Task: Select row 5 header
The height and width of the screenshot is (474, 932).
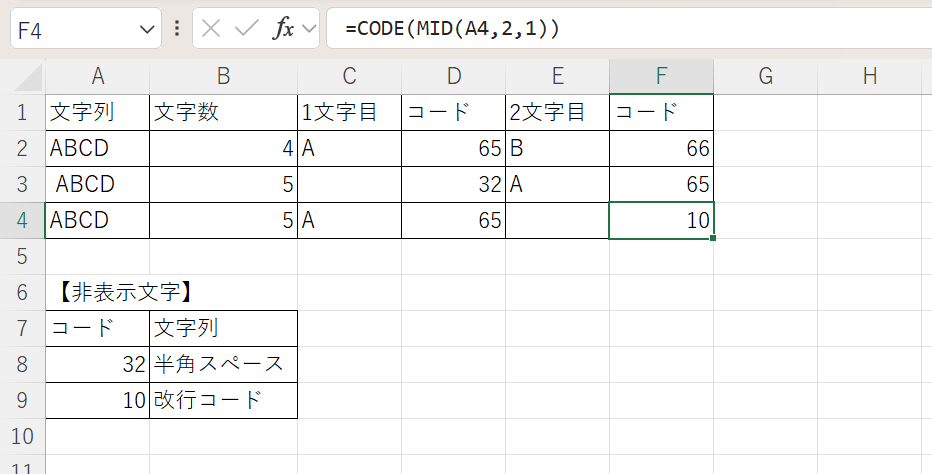Action: [22, 256]
